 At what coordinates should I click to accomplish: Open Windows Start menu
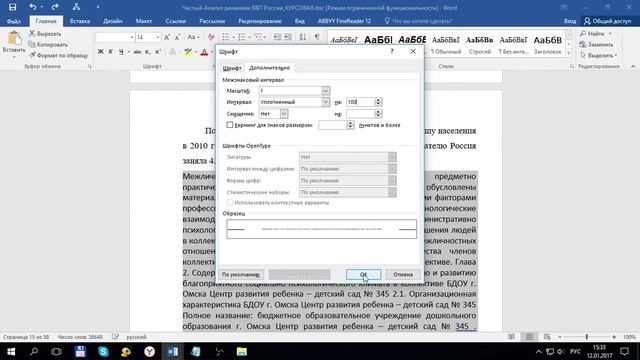(x=11, y=351)
